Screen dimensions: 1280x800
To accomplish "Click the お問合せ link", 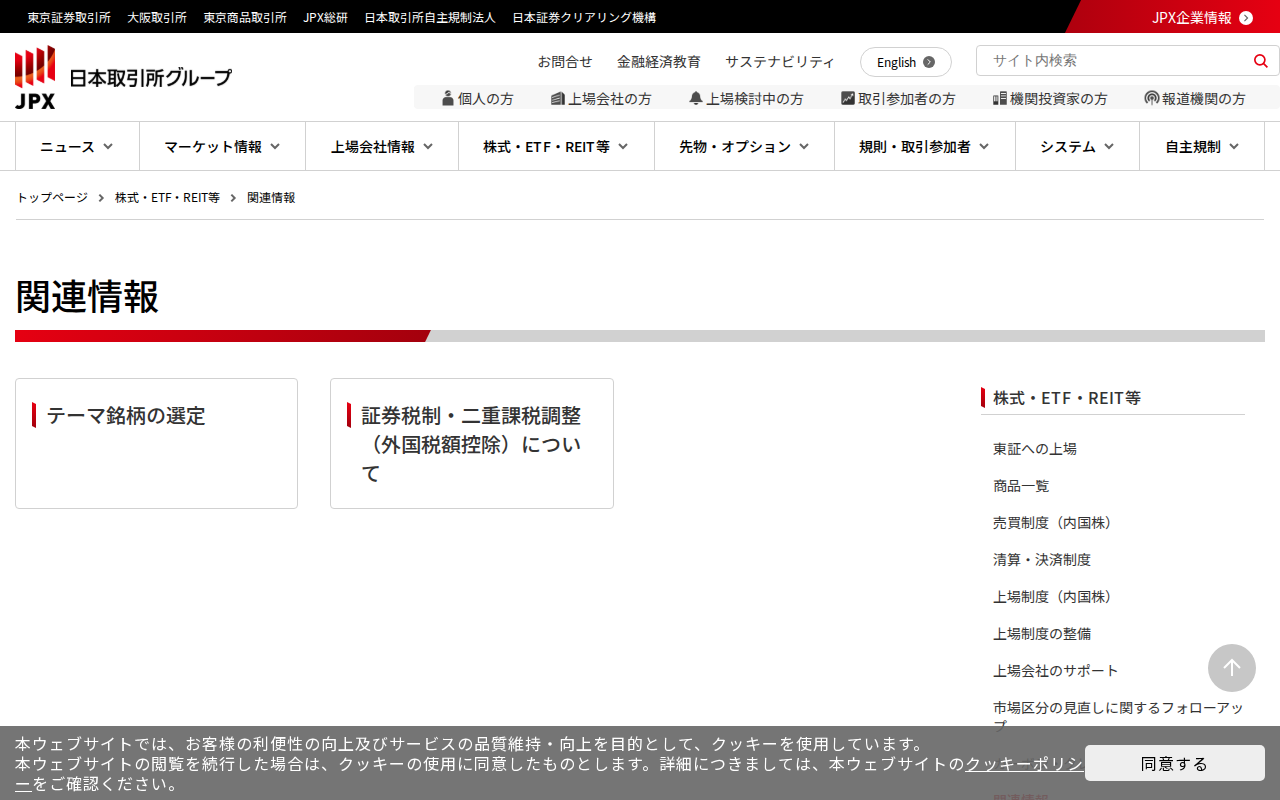I will tap(565, 62).
